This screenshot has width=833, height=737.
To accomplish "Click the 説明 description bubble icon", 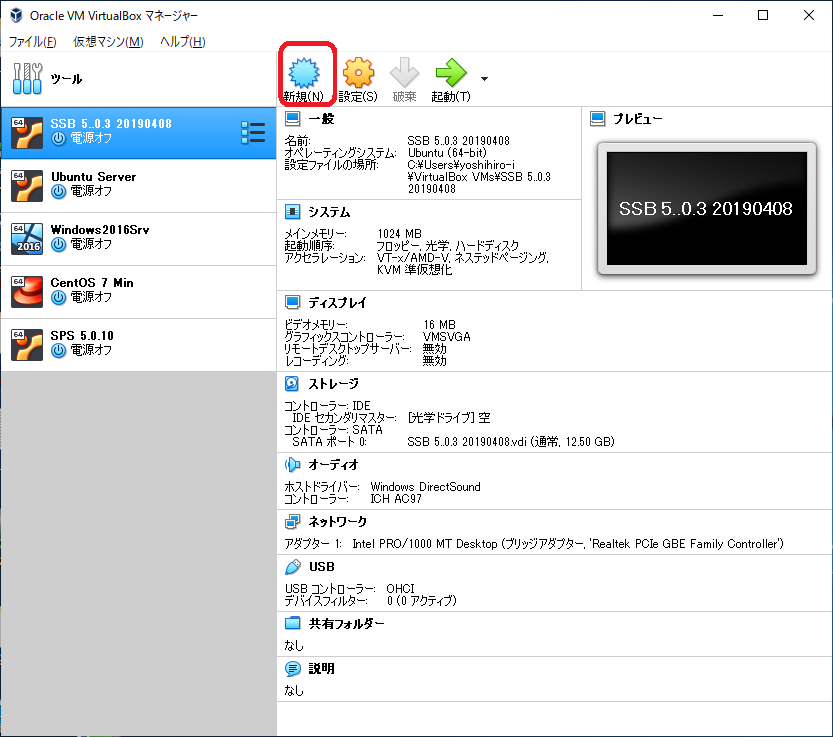I will pyautogui.click(x=292, y=668).
